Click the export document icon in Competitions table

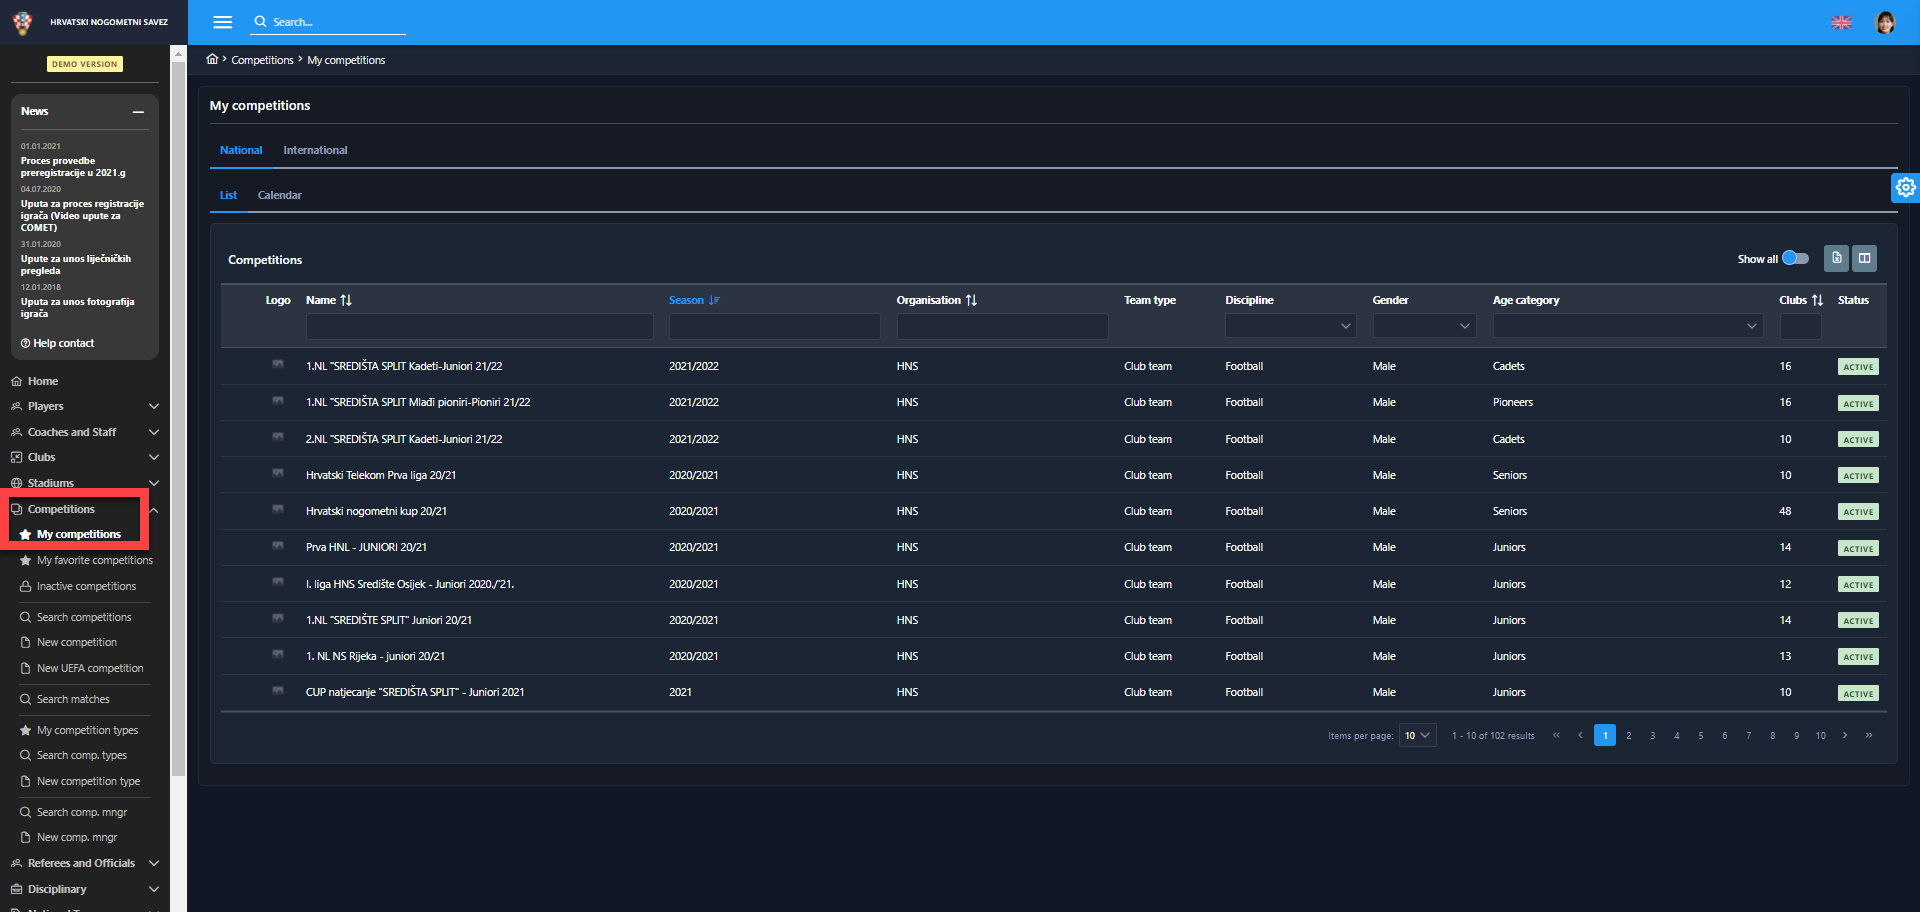1836,258
